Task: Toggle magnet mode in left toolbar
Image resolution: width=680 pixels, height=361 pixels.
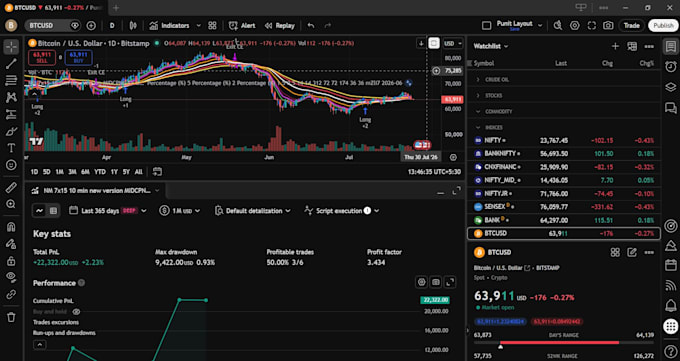Action: (x=11, y=227)
